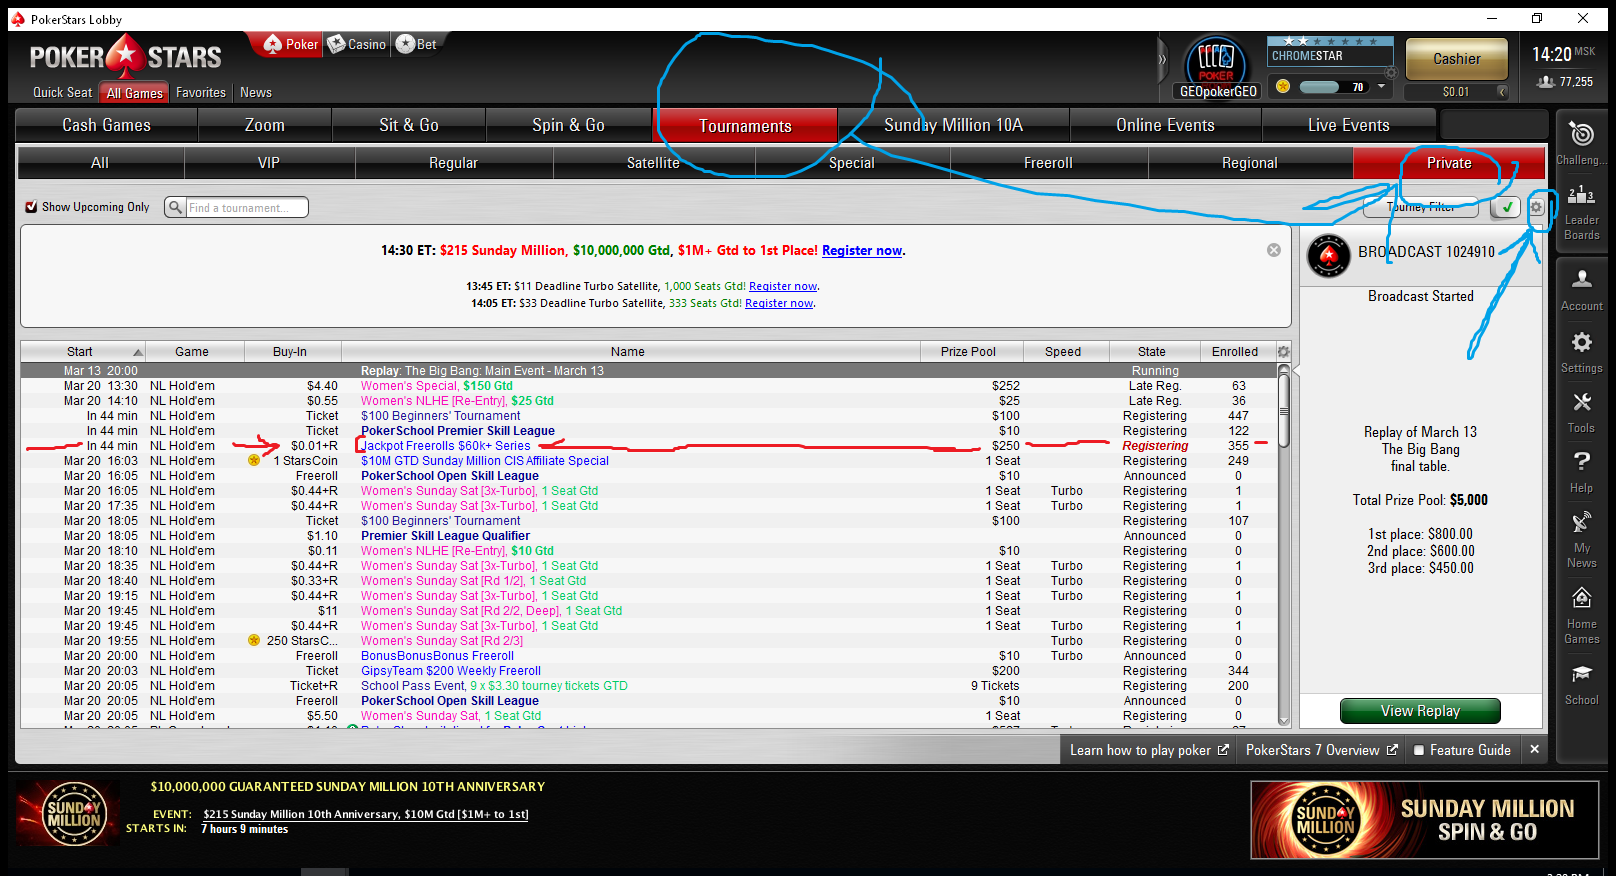Viewport: 1616px width, 876px height.
Task: Toggle the green checkmark filter switch
Action: (x=1505, y=207)
